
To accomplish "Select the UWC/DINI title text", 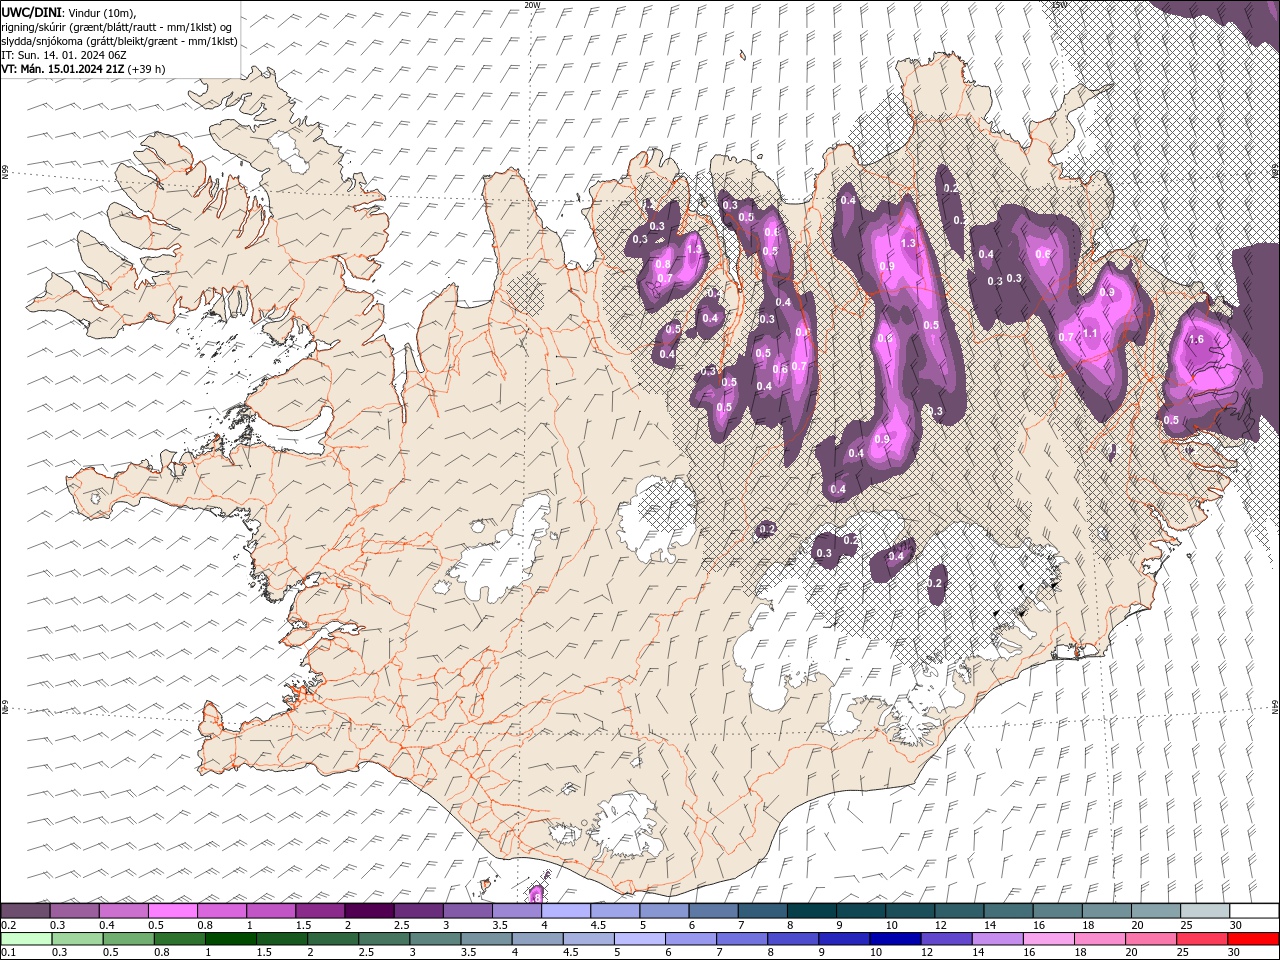I will click(x=33, y=11).
